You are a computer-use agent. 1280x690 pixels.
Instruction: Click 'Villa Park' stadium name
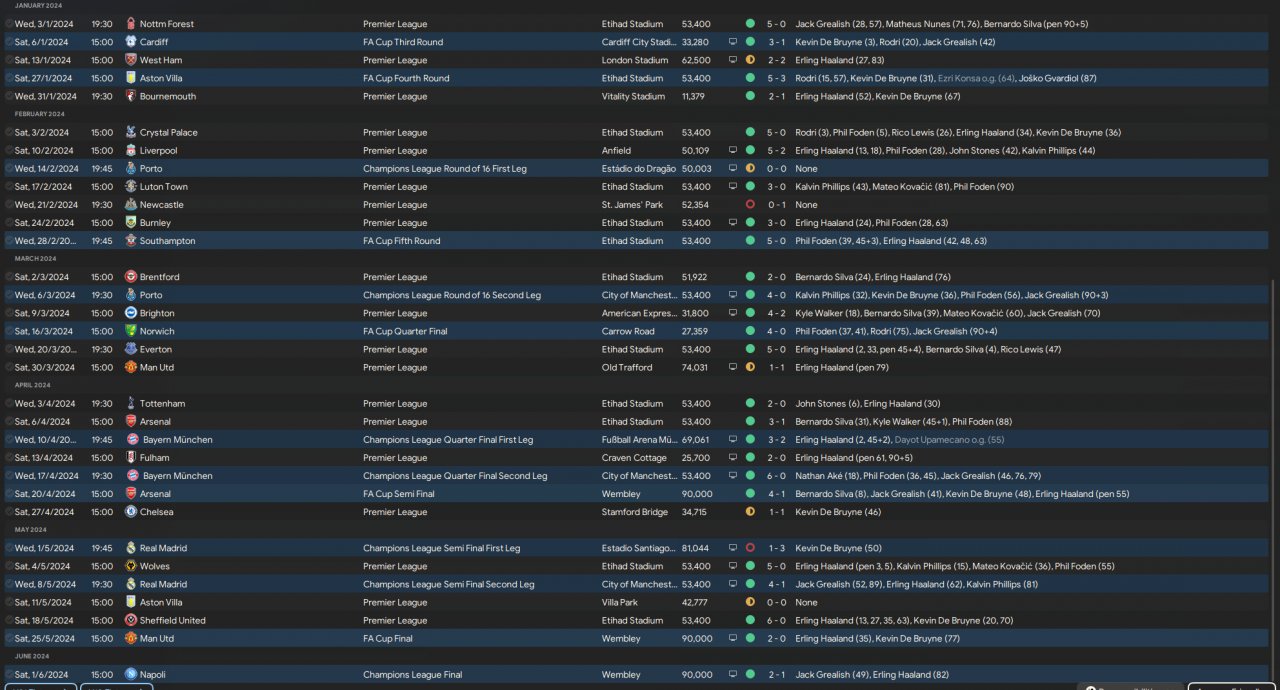pos(620,602)
